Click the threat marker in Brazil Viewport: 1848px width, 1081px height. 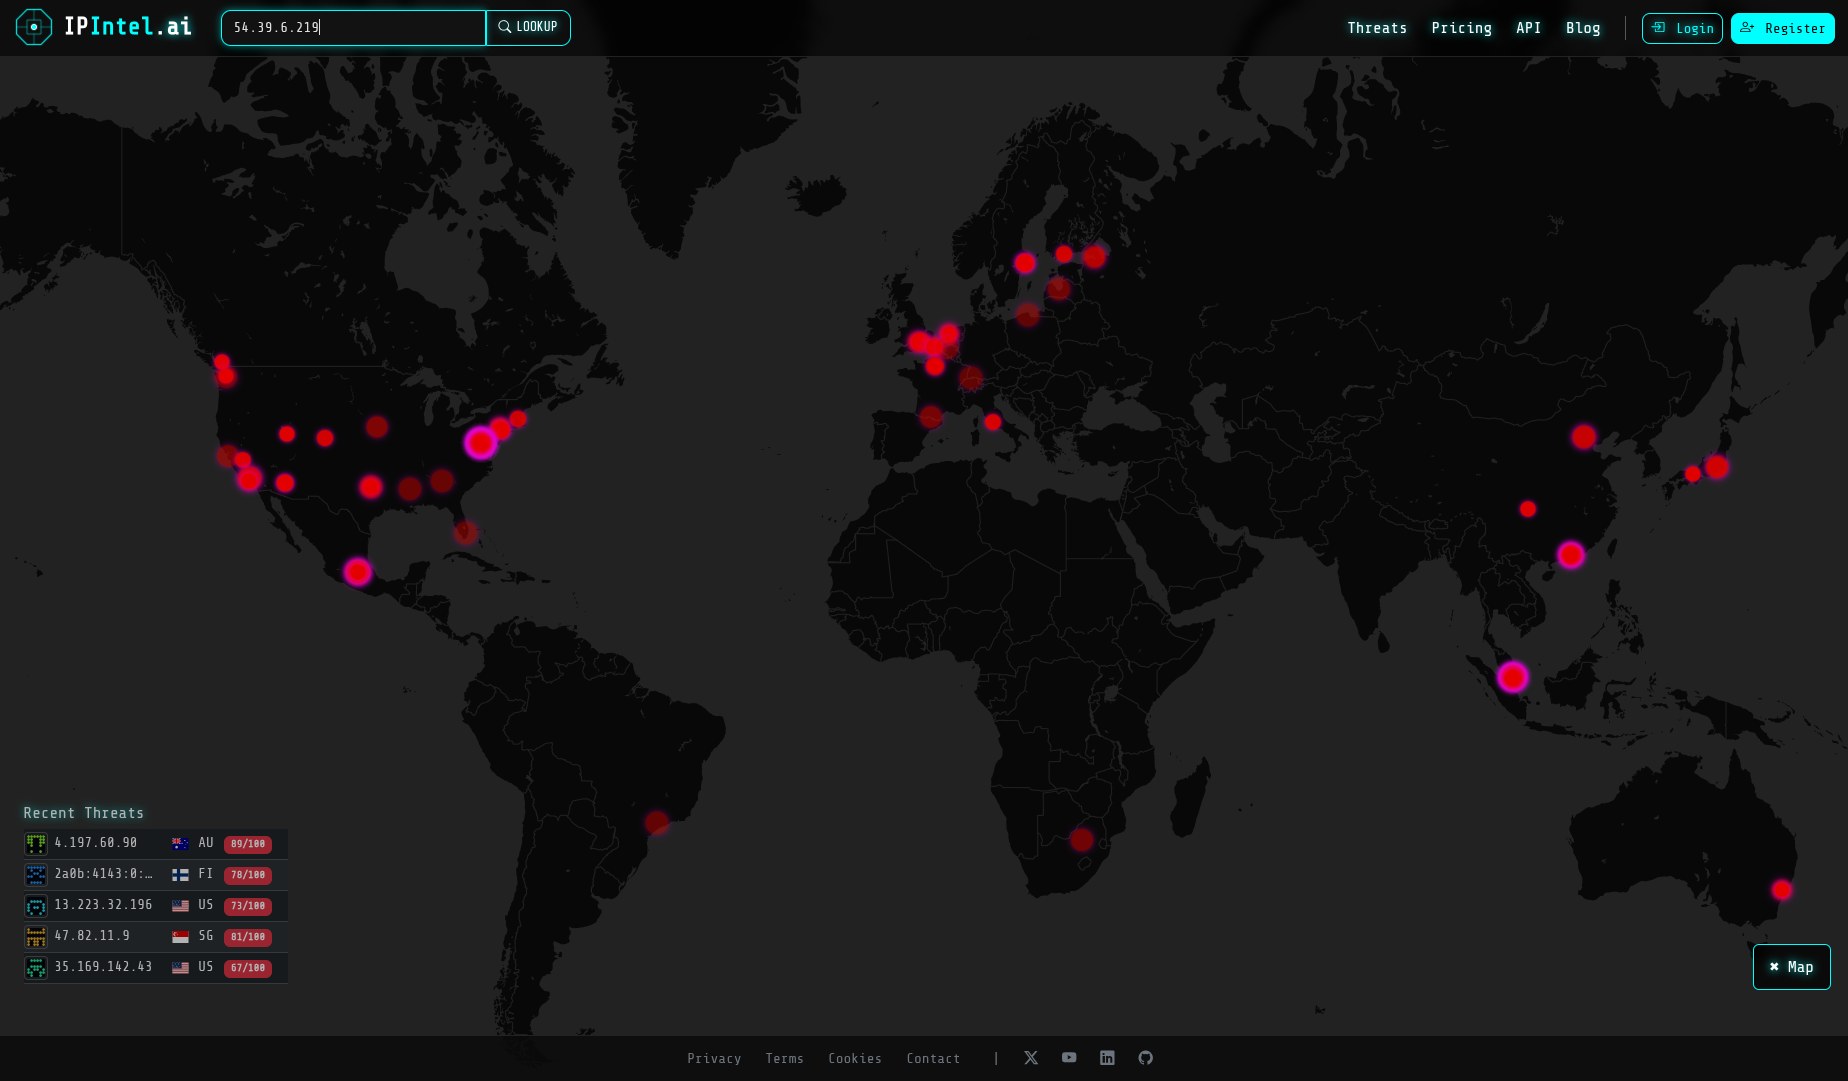tap(657, 823)
